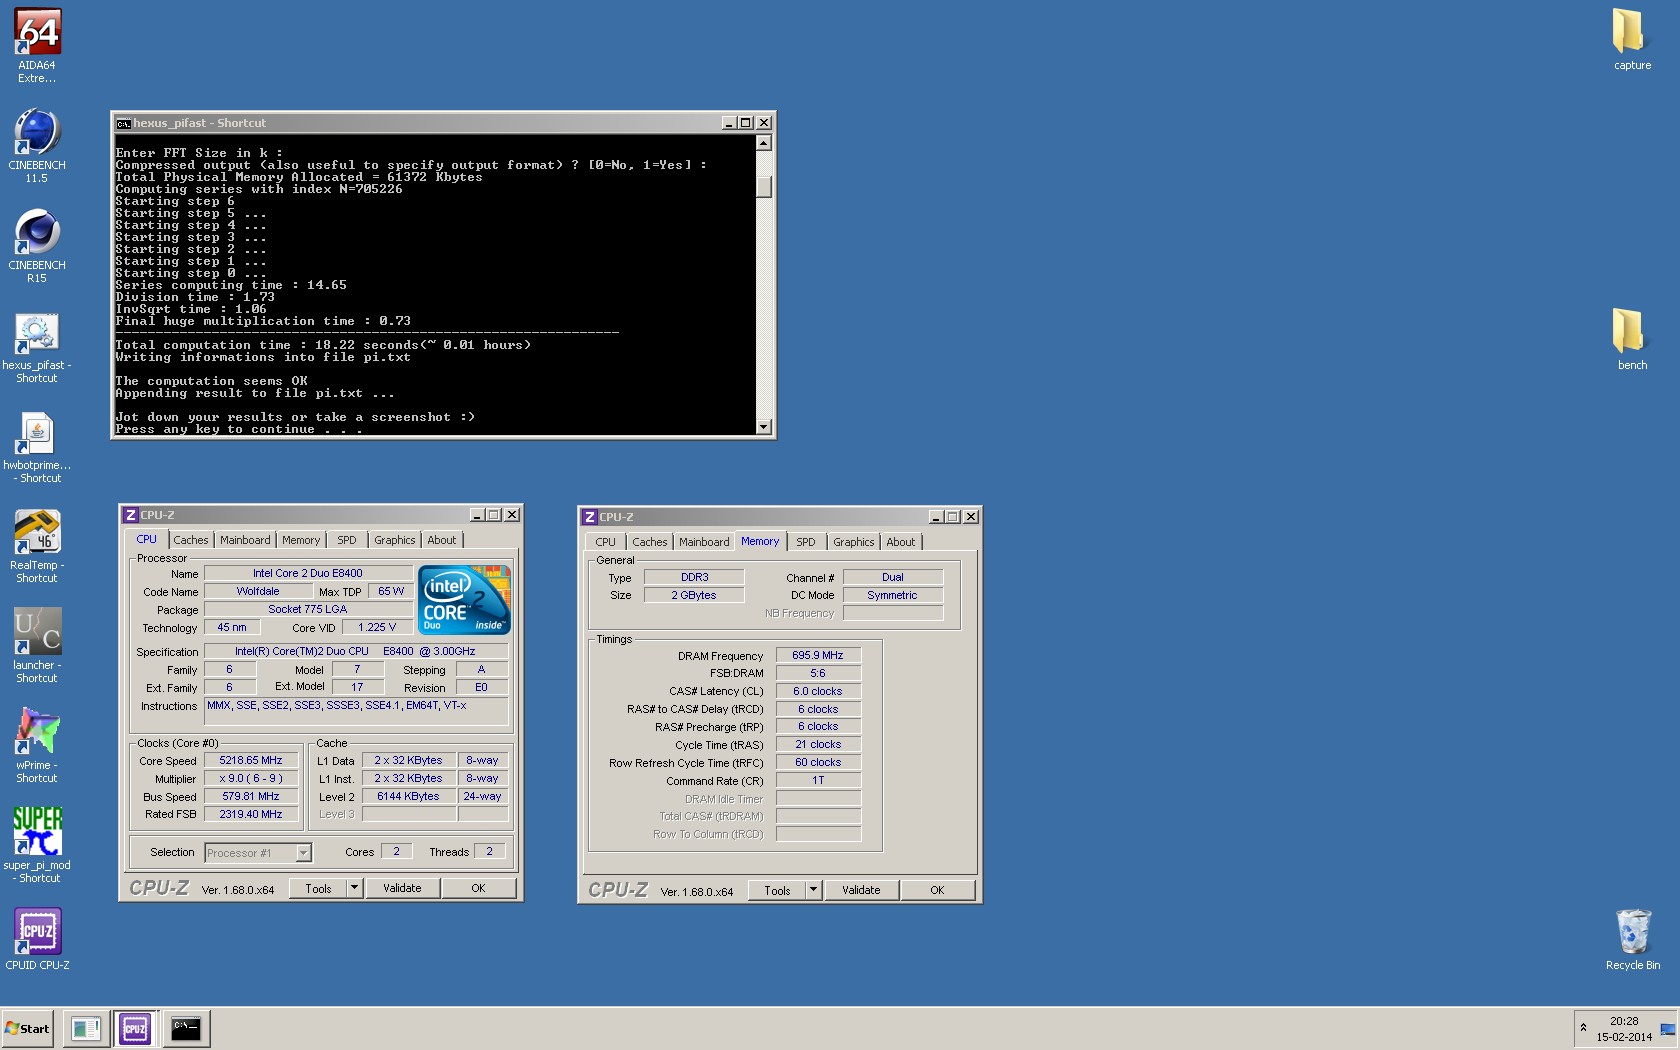
Task: Switch to Graphics tab in right CPU-Z window
Action: (x=854, y=542)
